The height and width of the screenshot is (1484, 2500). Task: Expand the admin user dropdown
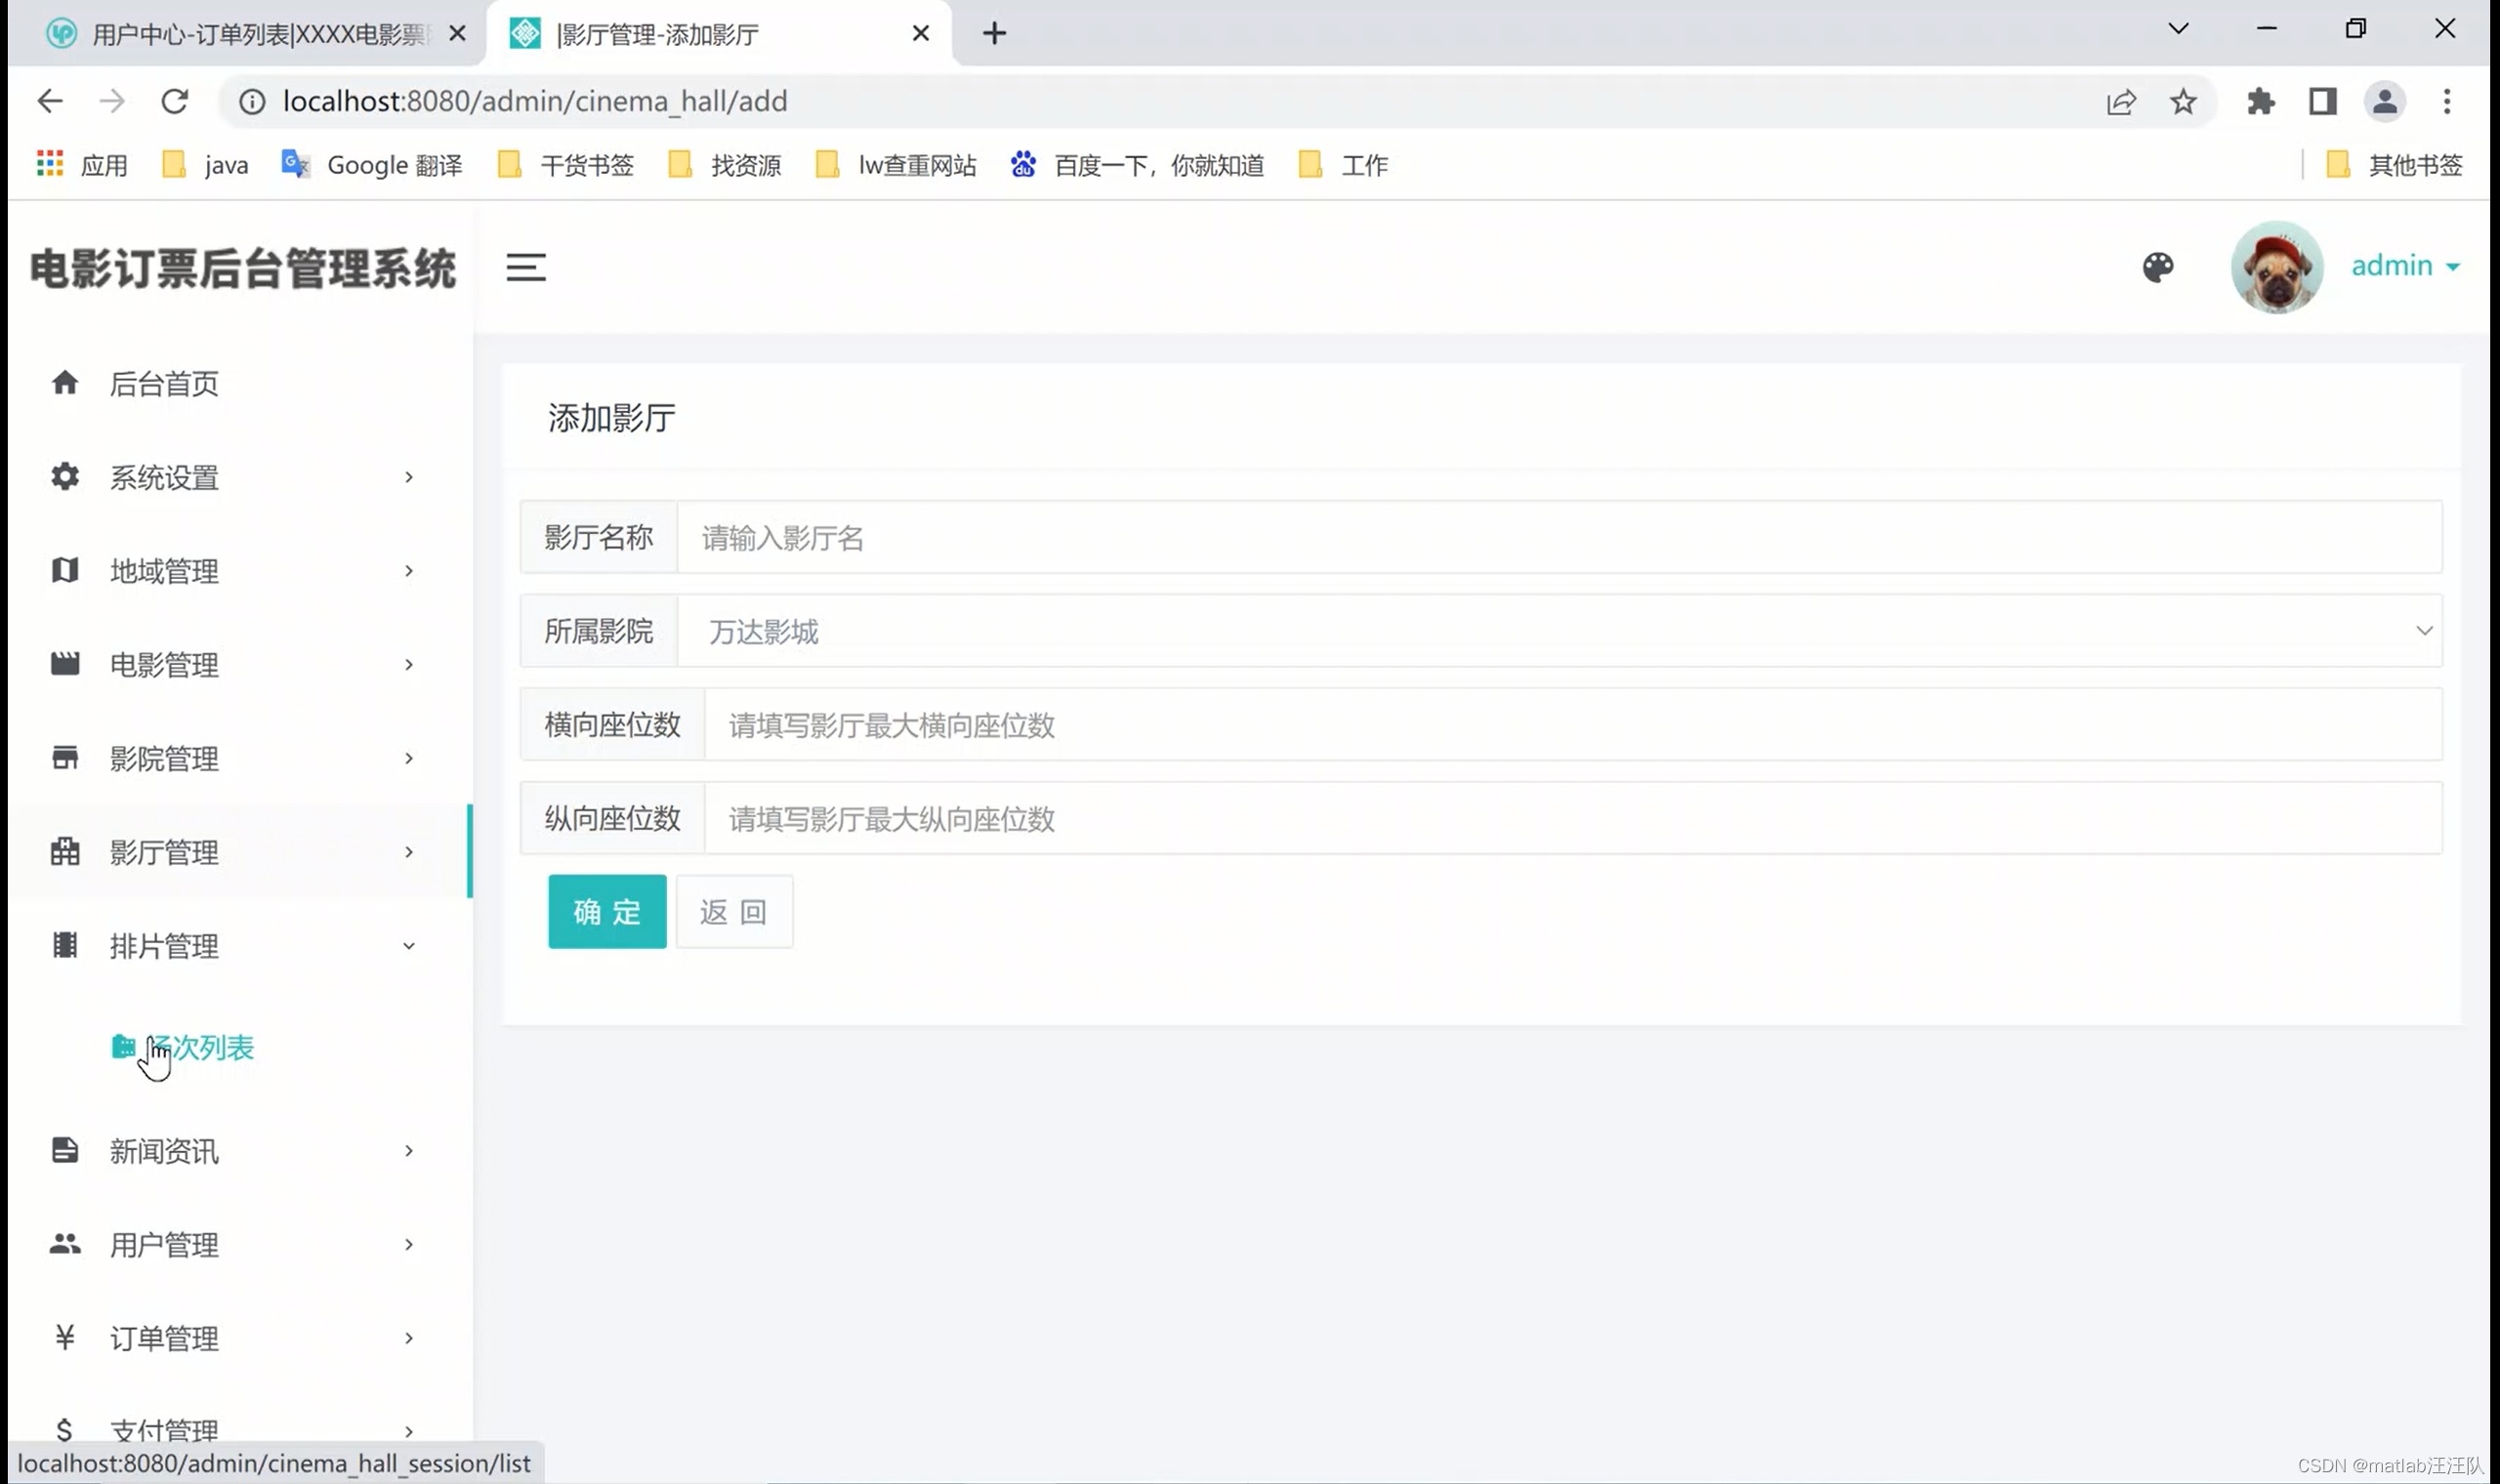click(2405, 266)
